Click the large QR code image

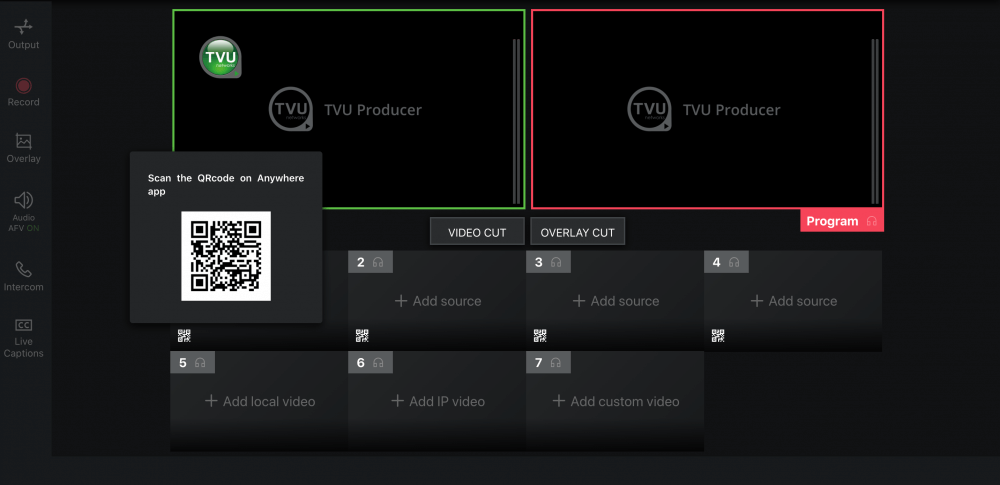(x=226, y=256)
